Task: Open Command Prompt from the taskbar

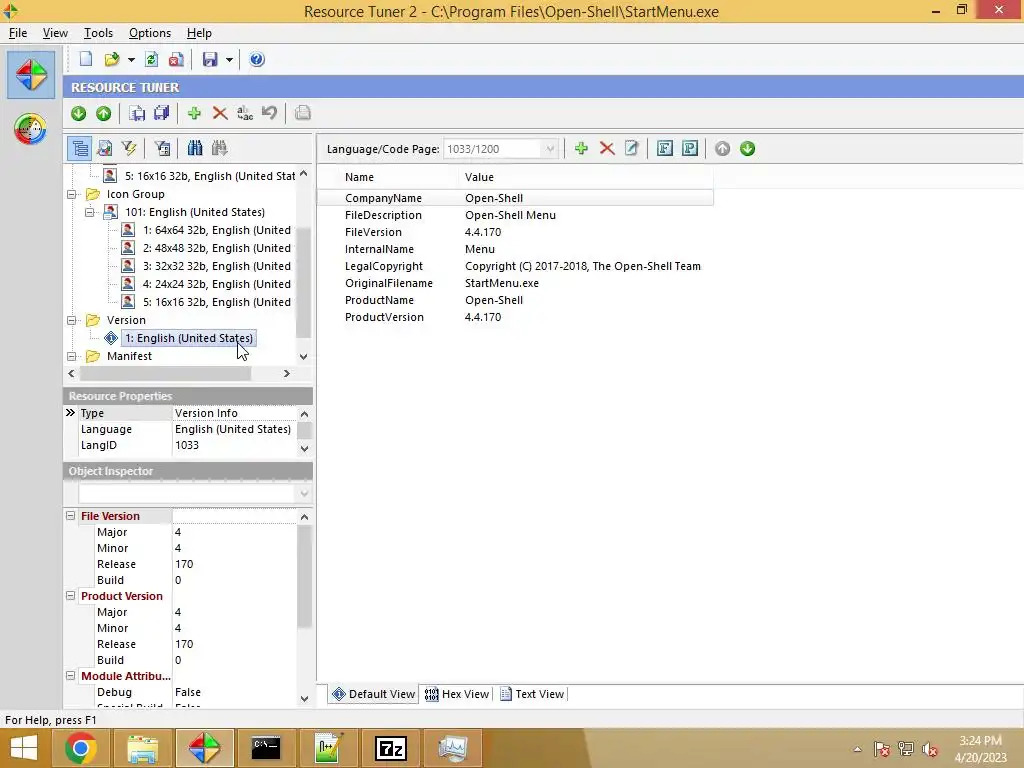Action: click(266, 748)
